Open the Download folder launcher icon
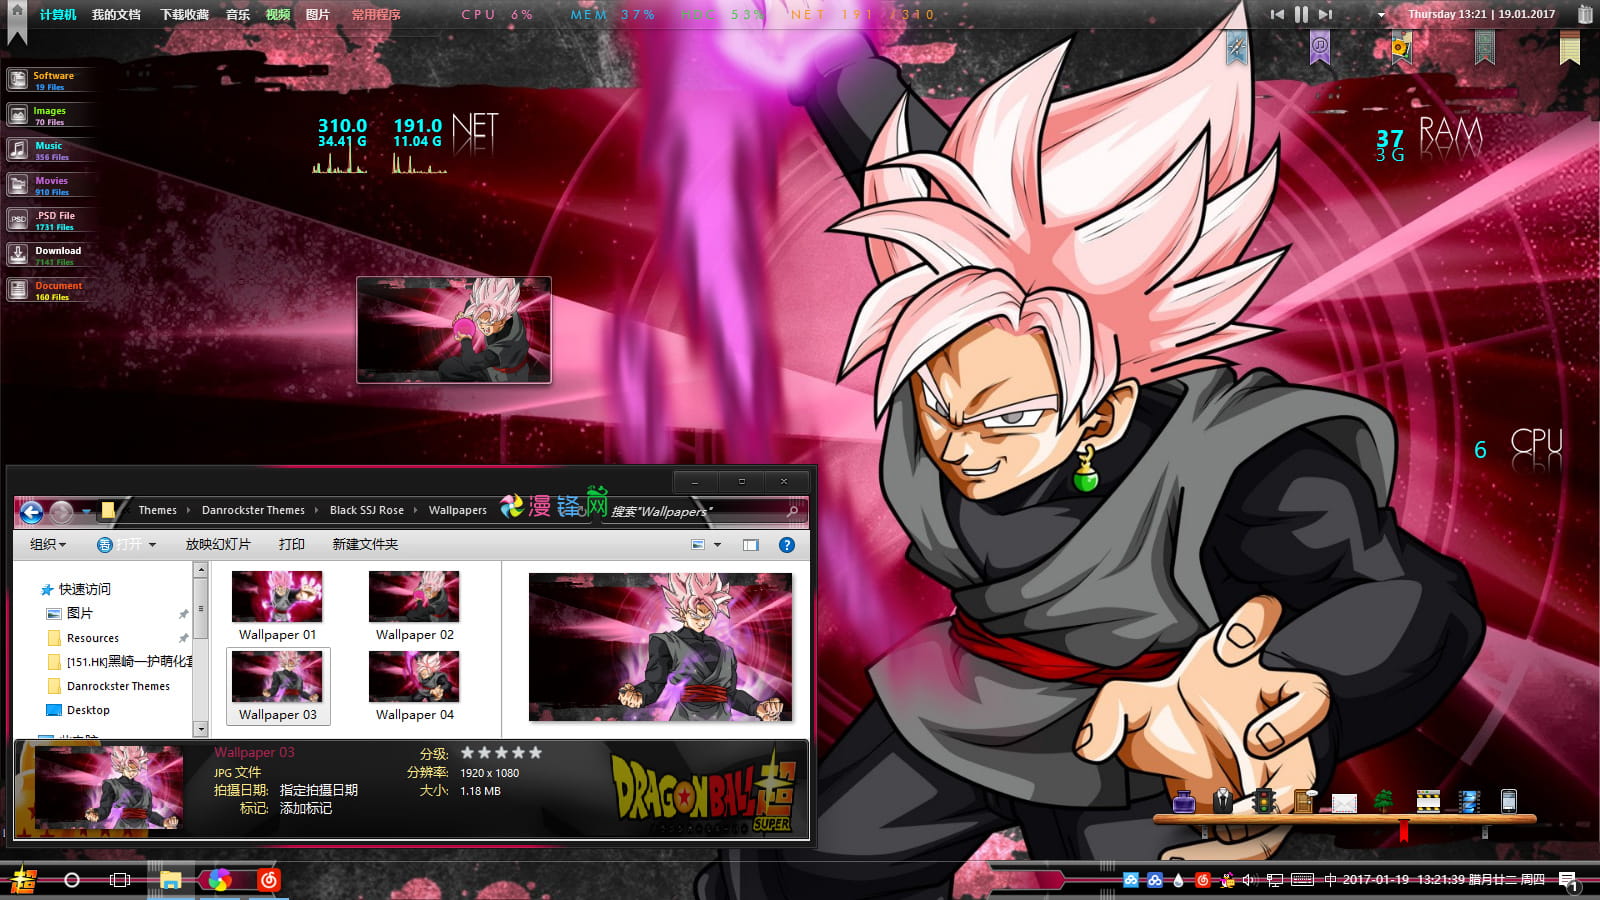This screenshot has height=900, width=1600. point(18,254)
